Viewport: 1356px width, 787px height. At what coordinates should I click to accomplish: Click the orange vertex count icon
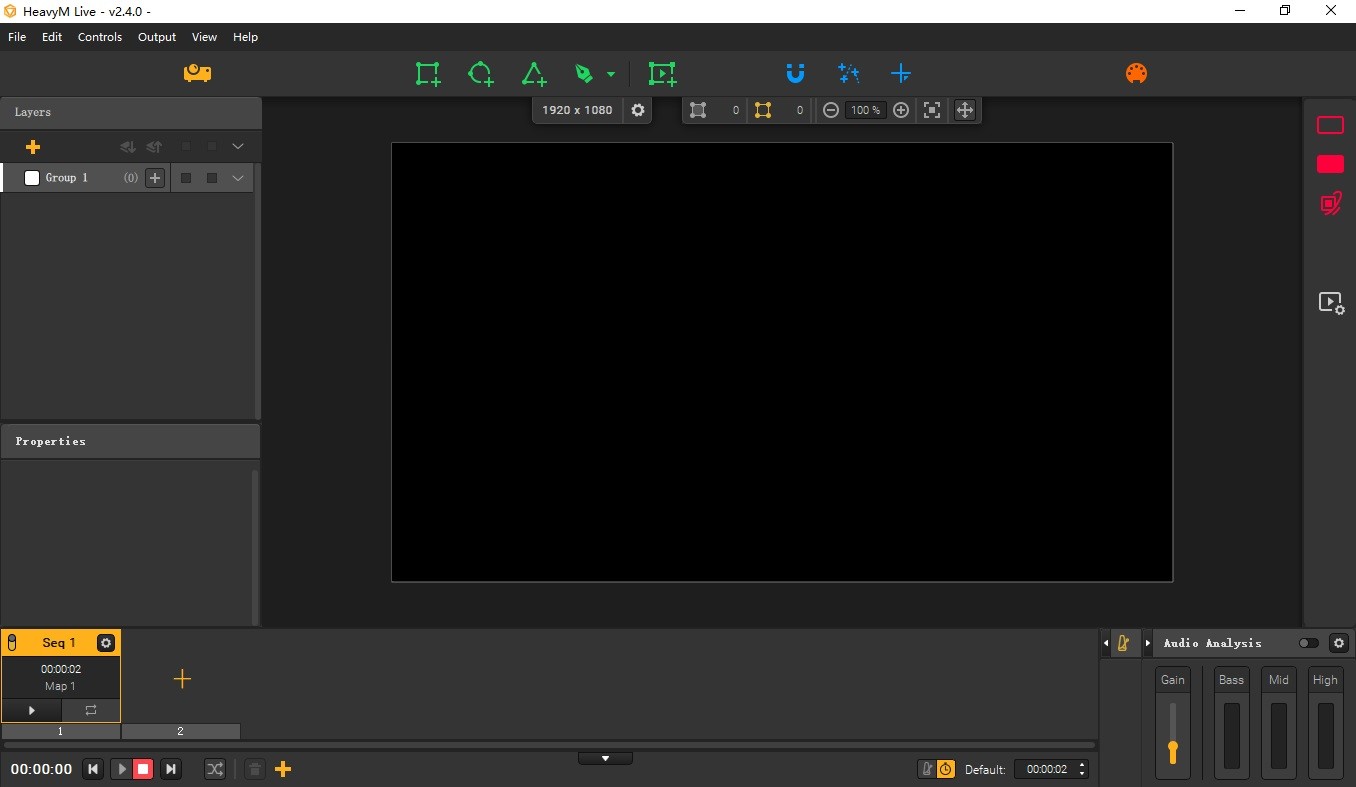pos(763,110)
